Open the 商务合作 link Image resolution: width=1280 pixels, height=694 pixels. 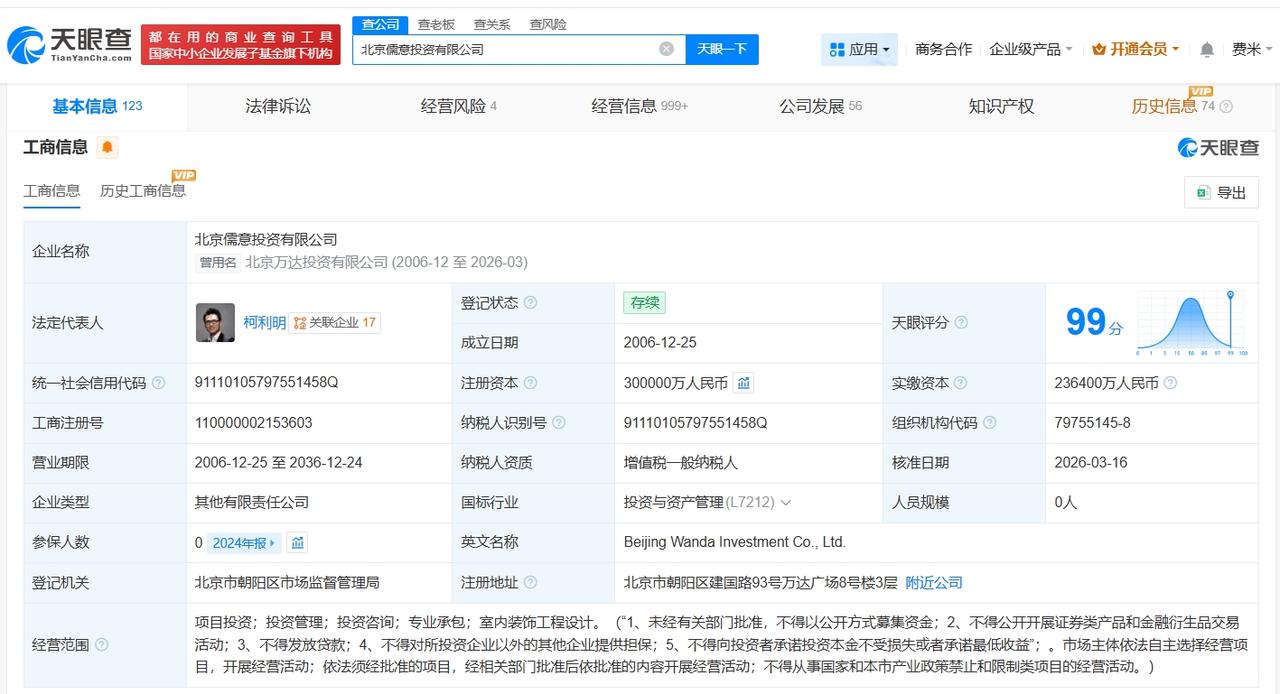tap(943, 49)
